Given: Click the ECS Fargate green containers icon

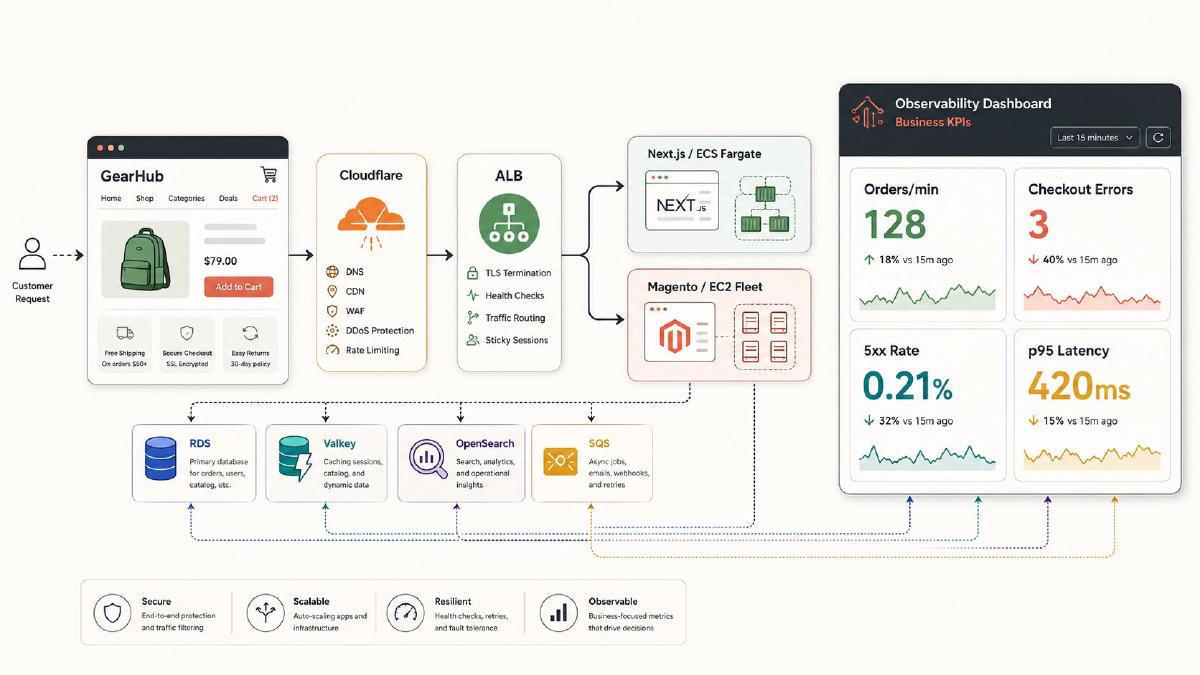Looking at the screenshot, I should pos(763,208).
